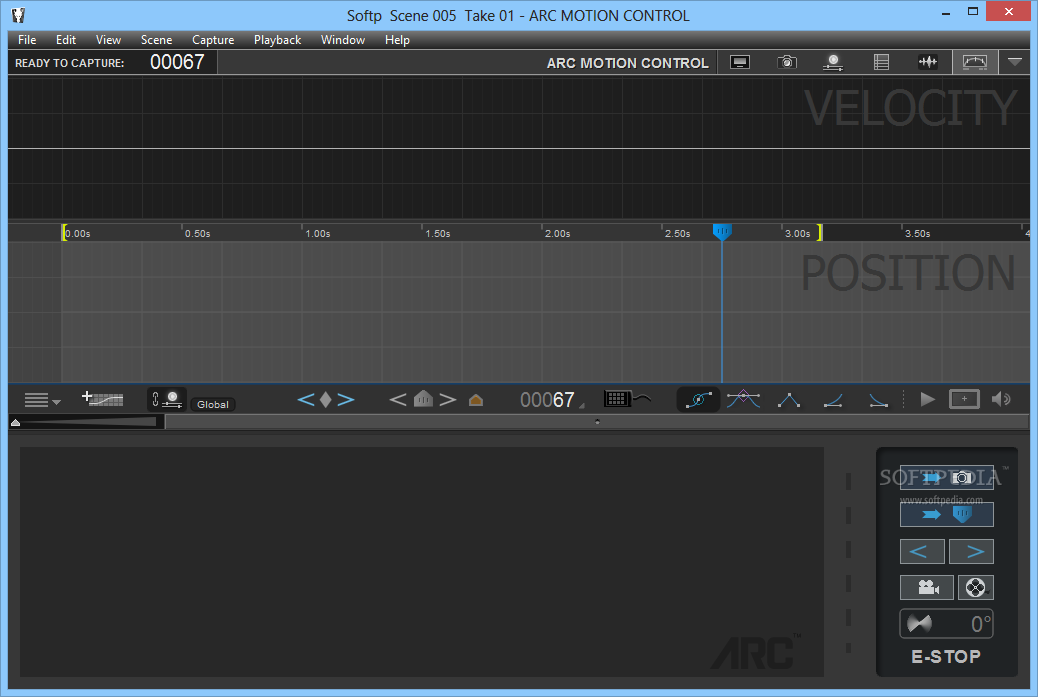The height and width of the screenshot is (697, 1038).
Task: Click the move-to-camera shoot button
Action: 947,477
